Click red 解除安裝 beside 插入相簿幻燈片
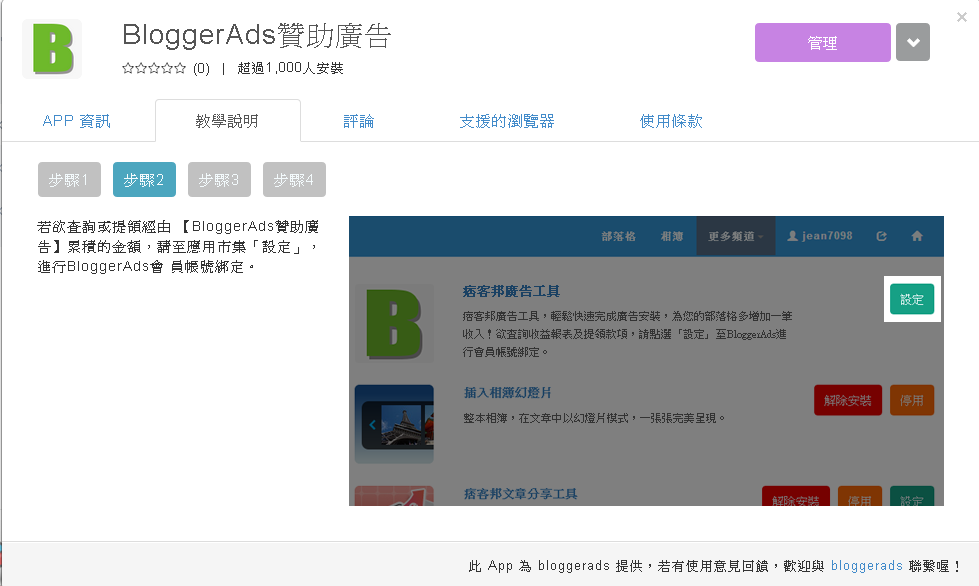This screenshot has width=979, height=586. [847, 400]
